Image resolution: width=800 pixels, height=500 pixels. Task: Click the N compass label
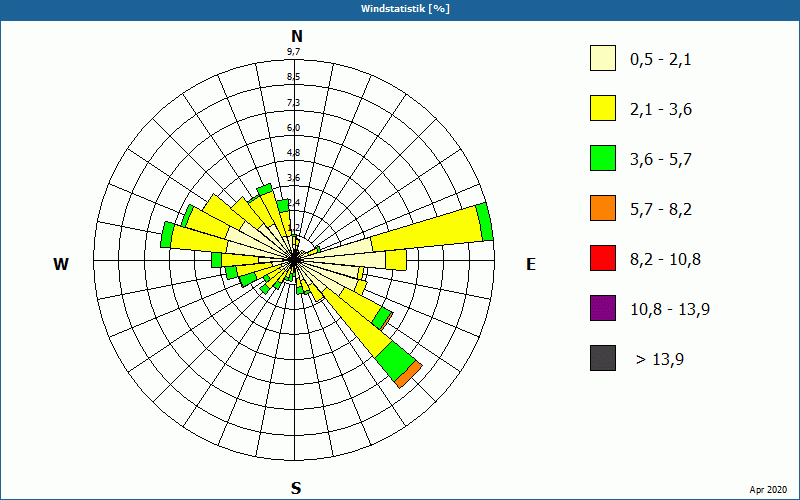point(297,36)
